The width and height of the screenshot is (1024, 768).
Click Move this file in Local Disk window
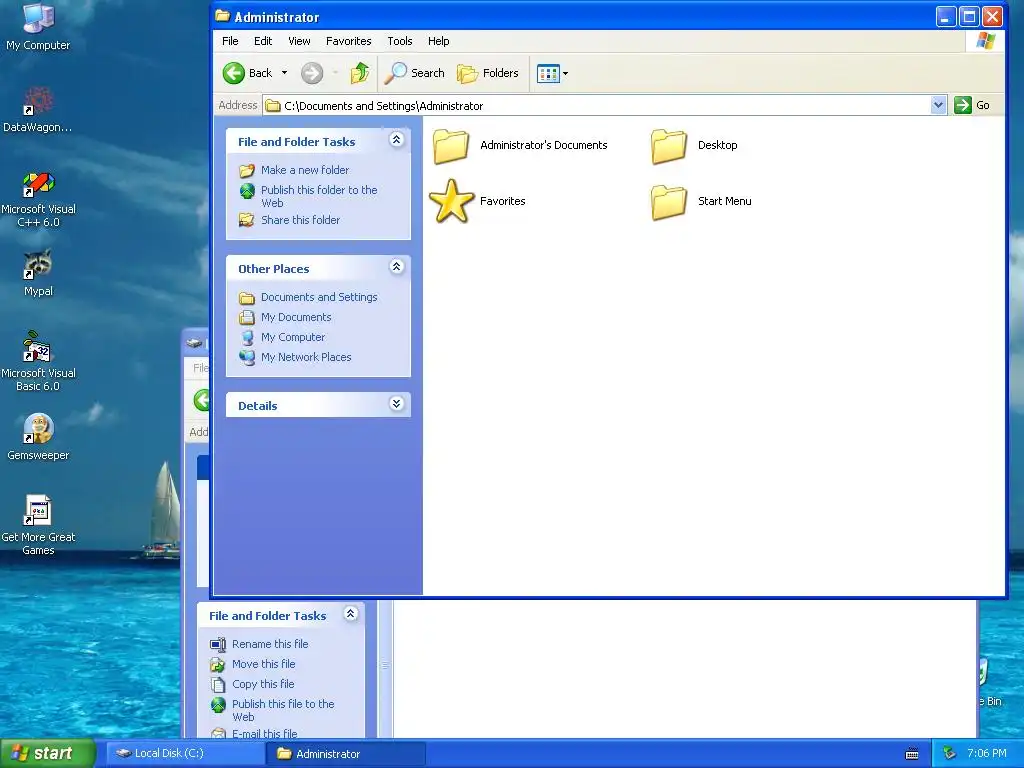coord(264,664)
